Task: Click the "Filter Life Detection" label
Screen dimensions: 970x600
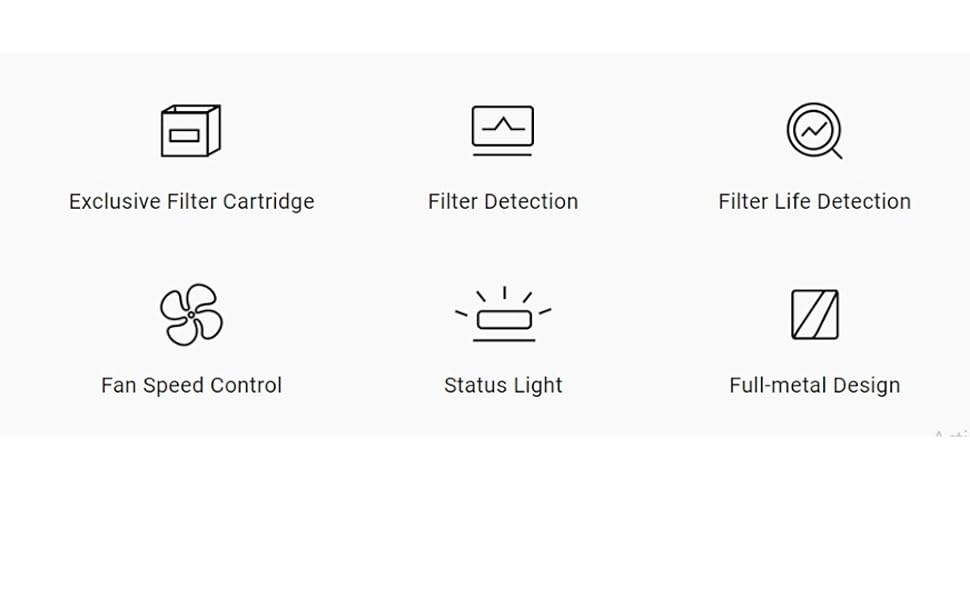Action: click(x=814, y=201)
